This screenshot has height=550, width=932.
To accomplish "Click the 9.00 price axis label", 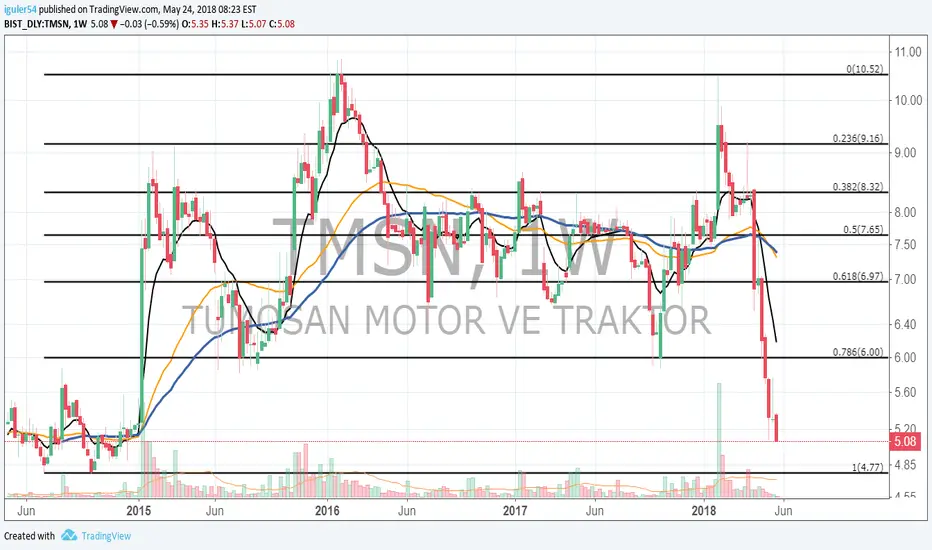I will click(x=905, y=153).
